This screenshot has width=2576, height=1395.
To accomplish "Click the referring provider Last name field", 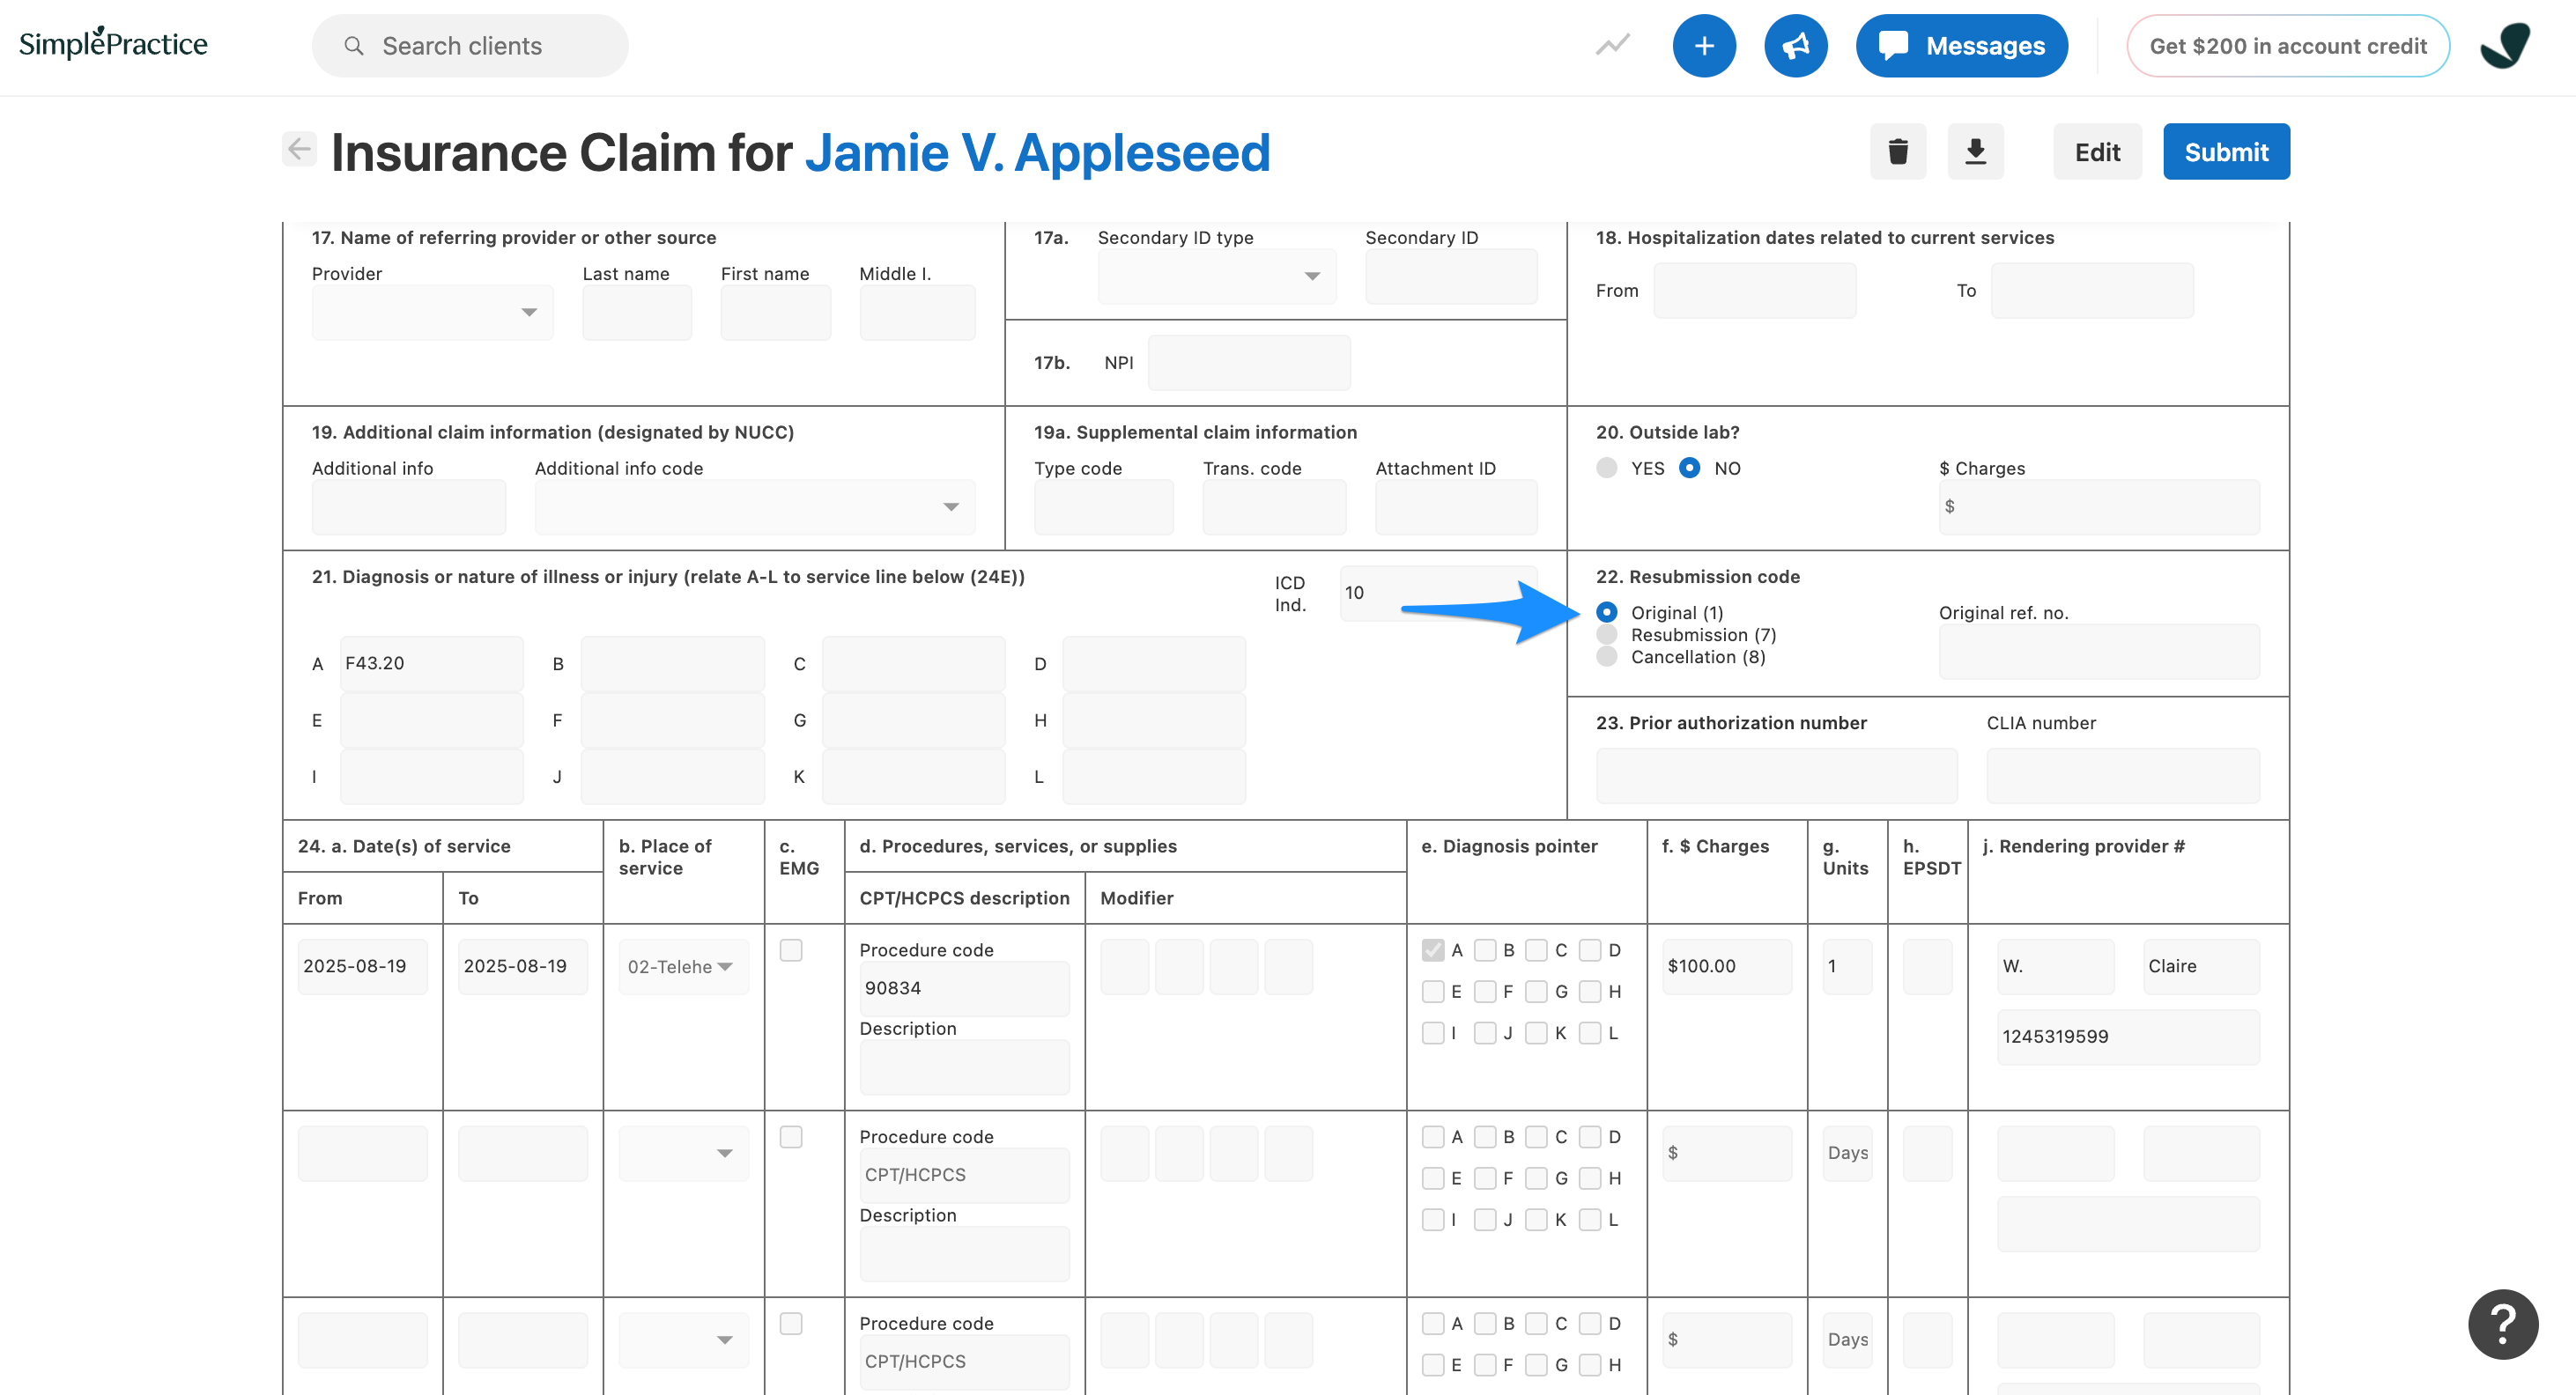I will pyautogui.click(x=637, y=313).
